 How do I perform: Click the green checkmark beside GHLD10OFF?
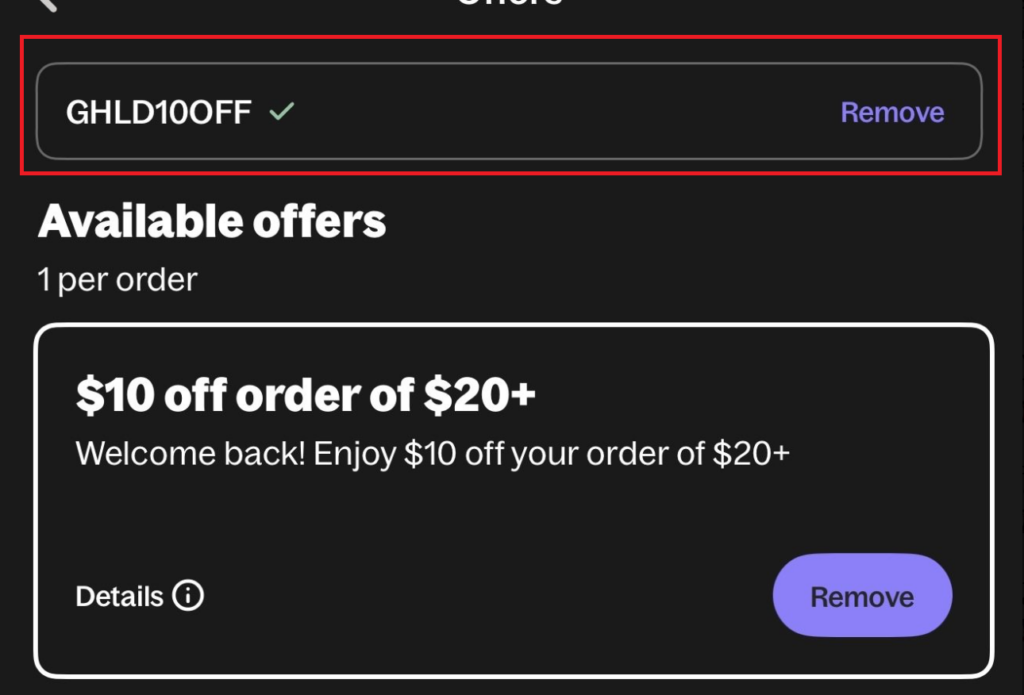point(282,112)
